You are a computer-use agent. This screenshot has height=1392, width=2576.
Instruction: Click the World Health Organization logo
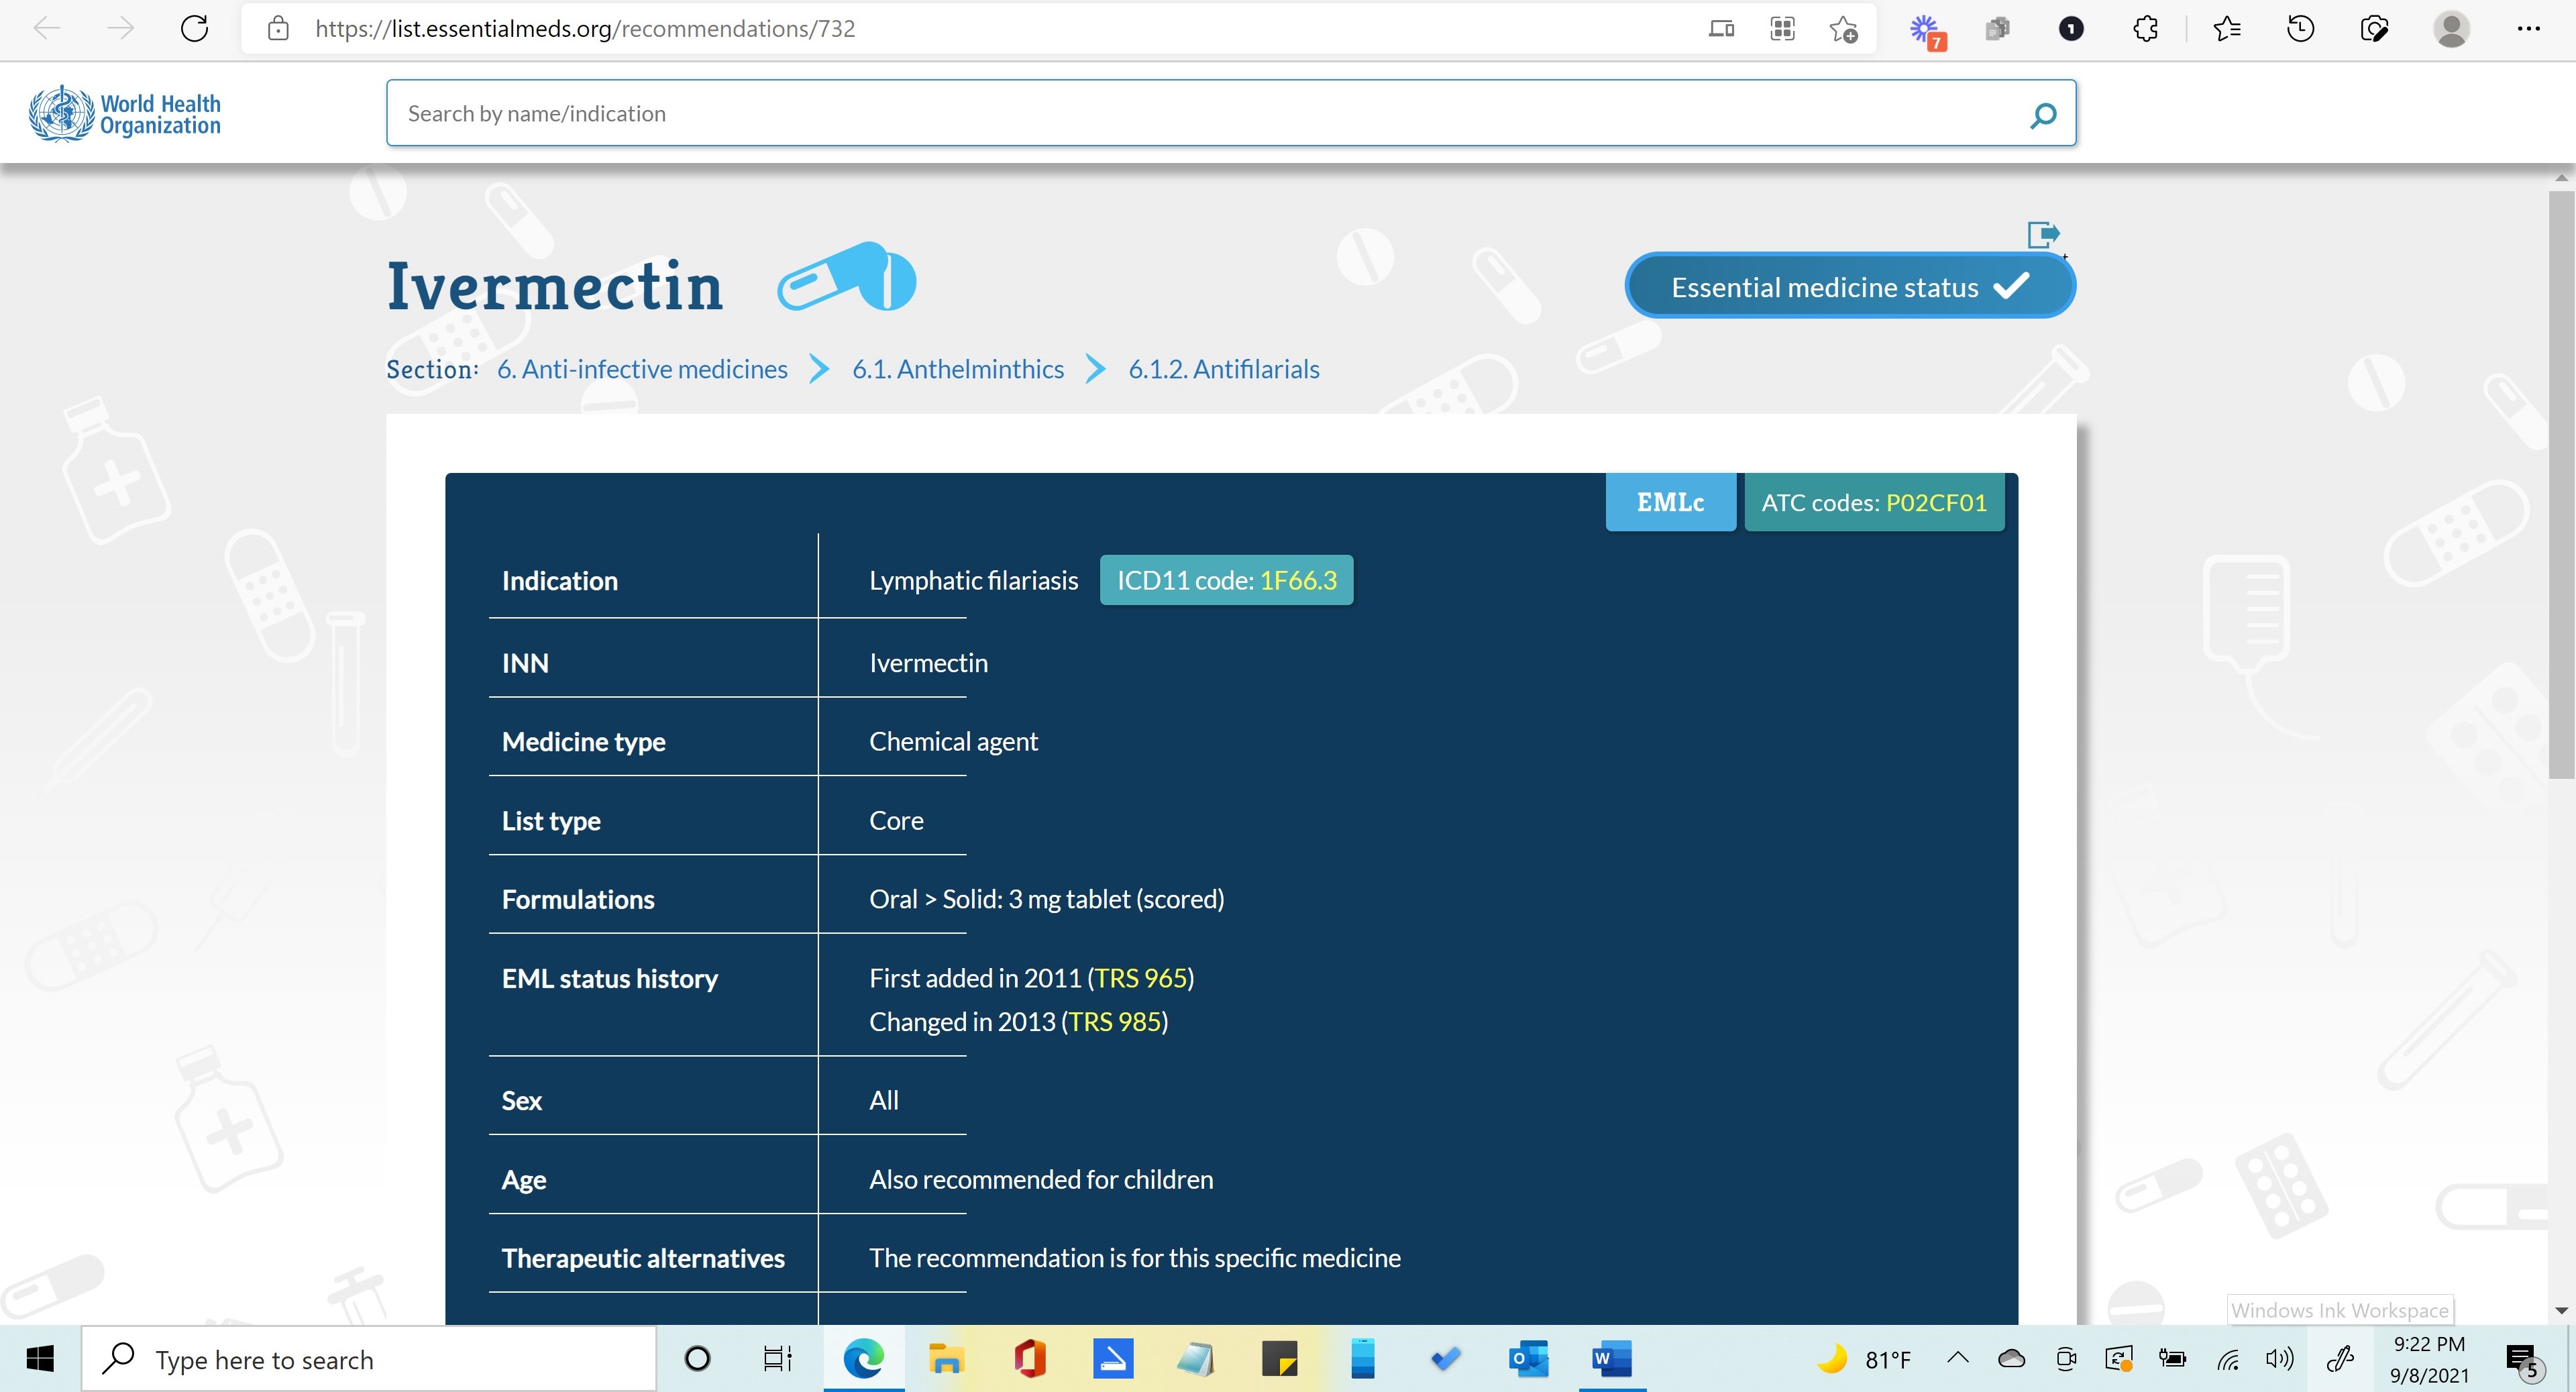pos(125,114)
